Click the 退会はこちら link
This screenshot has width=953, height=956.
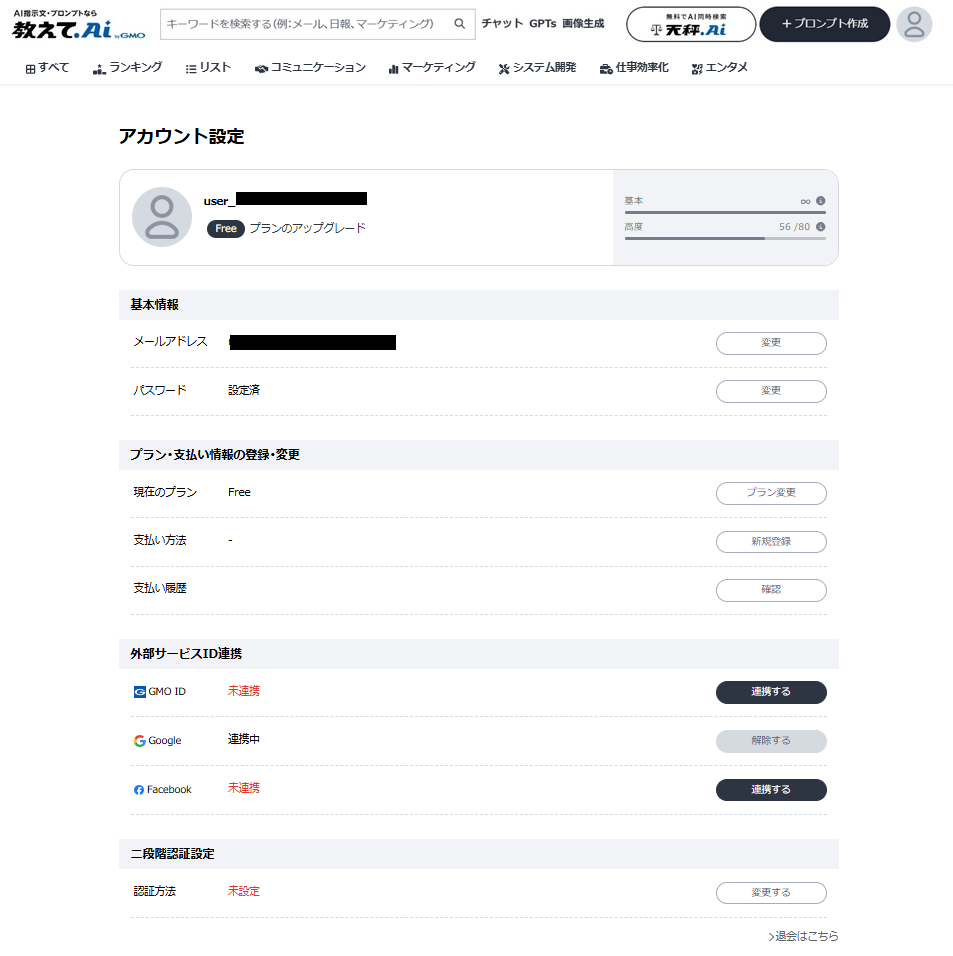[x=803, y=936]
